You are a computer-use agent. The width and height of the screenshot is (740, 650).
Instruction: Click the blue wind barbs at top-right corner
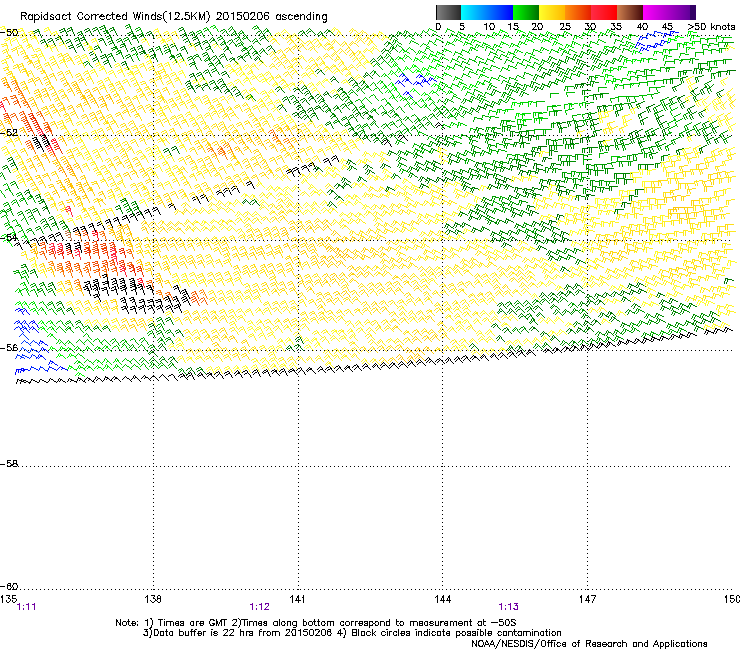click(x=657, y=41)
